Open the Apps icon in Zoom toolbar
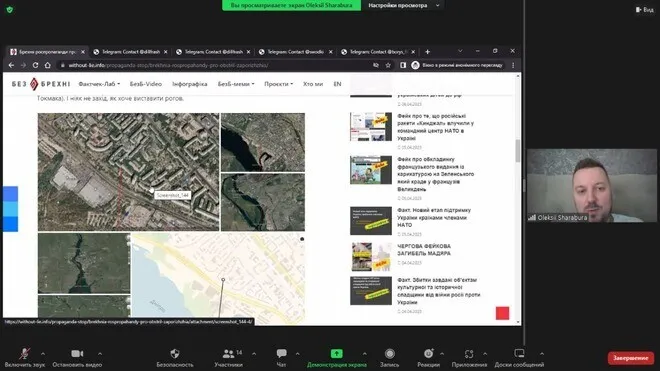 click(x=469, y=354)
